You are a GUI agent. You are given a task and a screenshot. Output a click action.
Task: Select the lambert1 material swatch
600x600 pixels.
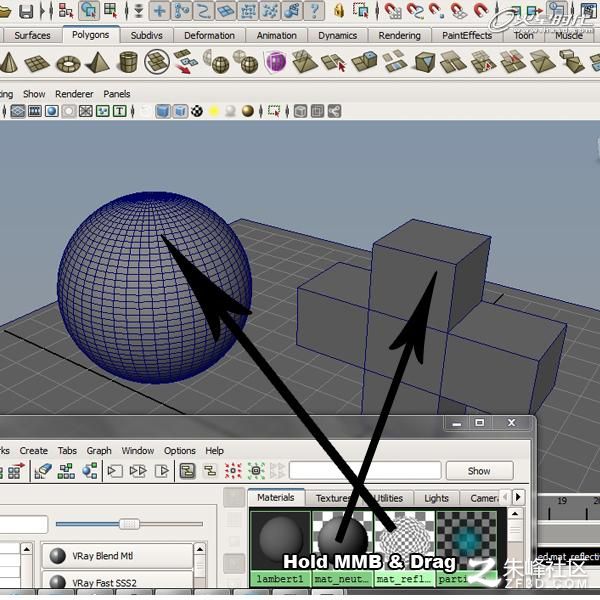coord(280,549)
